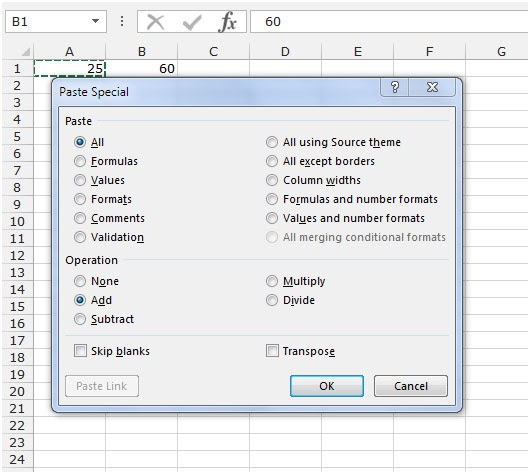Select row 23 header

18,442
